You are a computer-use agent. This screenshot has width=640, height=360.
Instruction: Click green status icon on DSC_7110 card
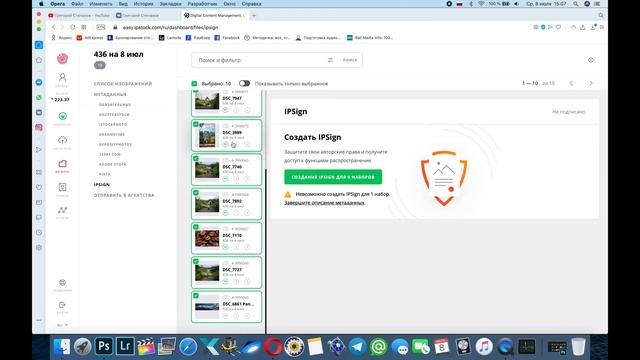(225, 247)
